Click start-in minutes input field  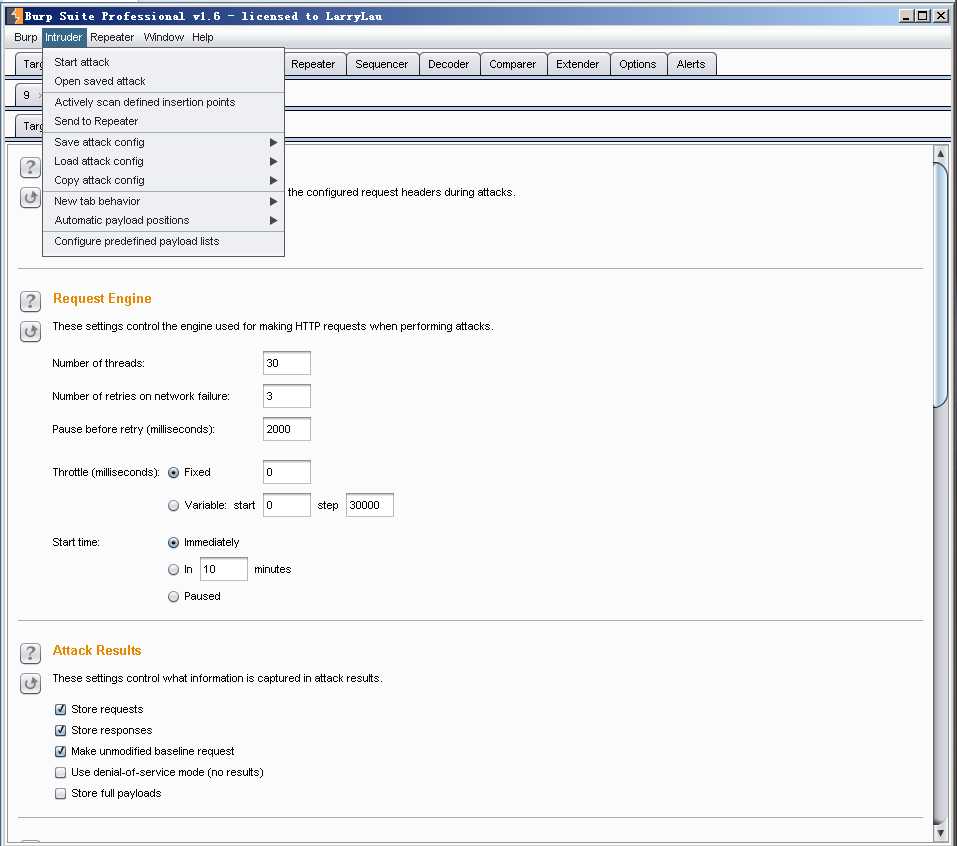pyautogui.click(x=224, y=569)
